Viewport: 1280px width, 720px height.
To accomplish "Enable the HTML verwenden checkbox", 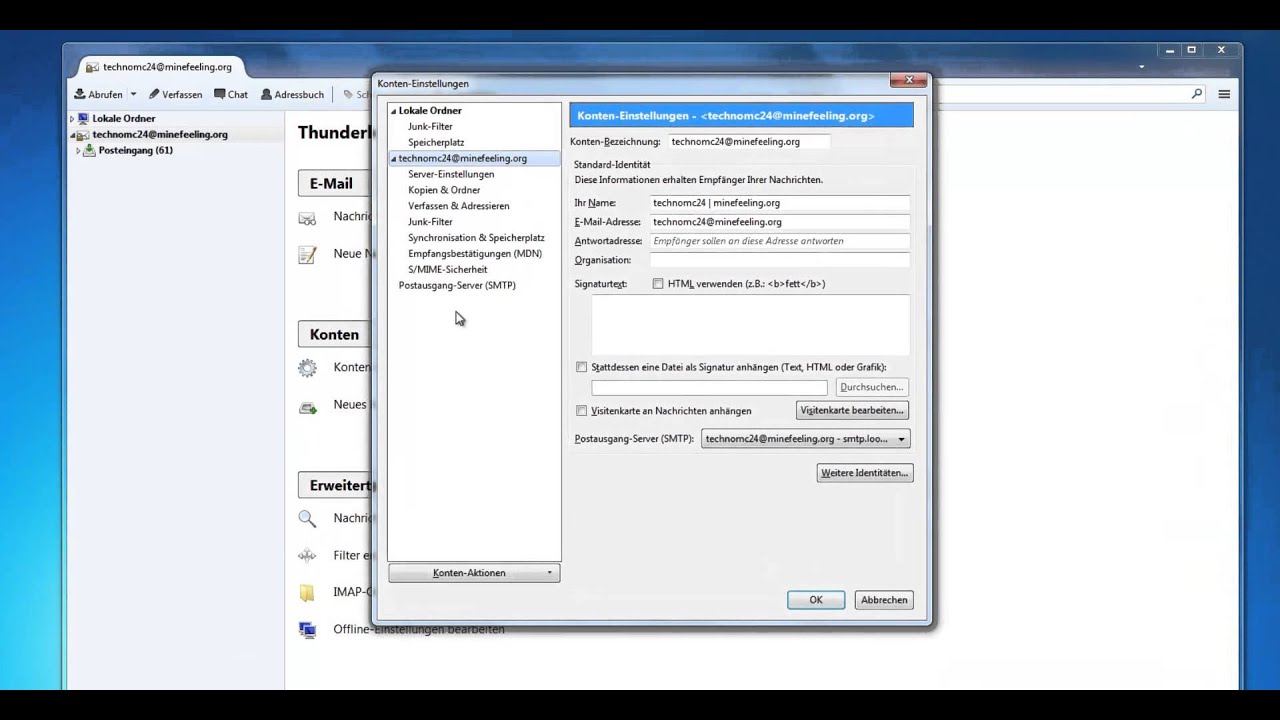I will [658, 284].
